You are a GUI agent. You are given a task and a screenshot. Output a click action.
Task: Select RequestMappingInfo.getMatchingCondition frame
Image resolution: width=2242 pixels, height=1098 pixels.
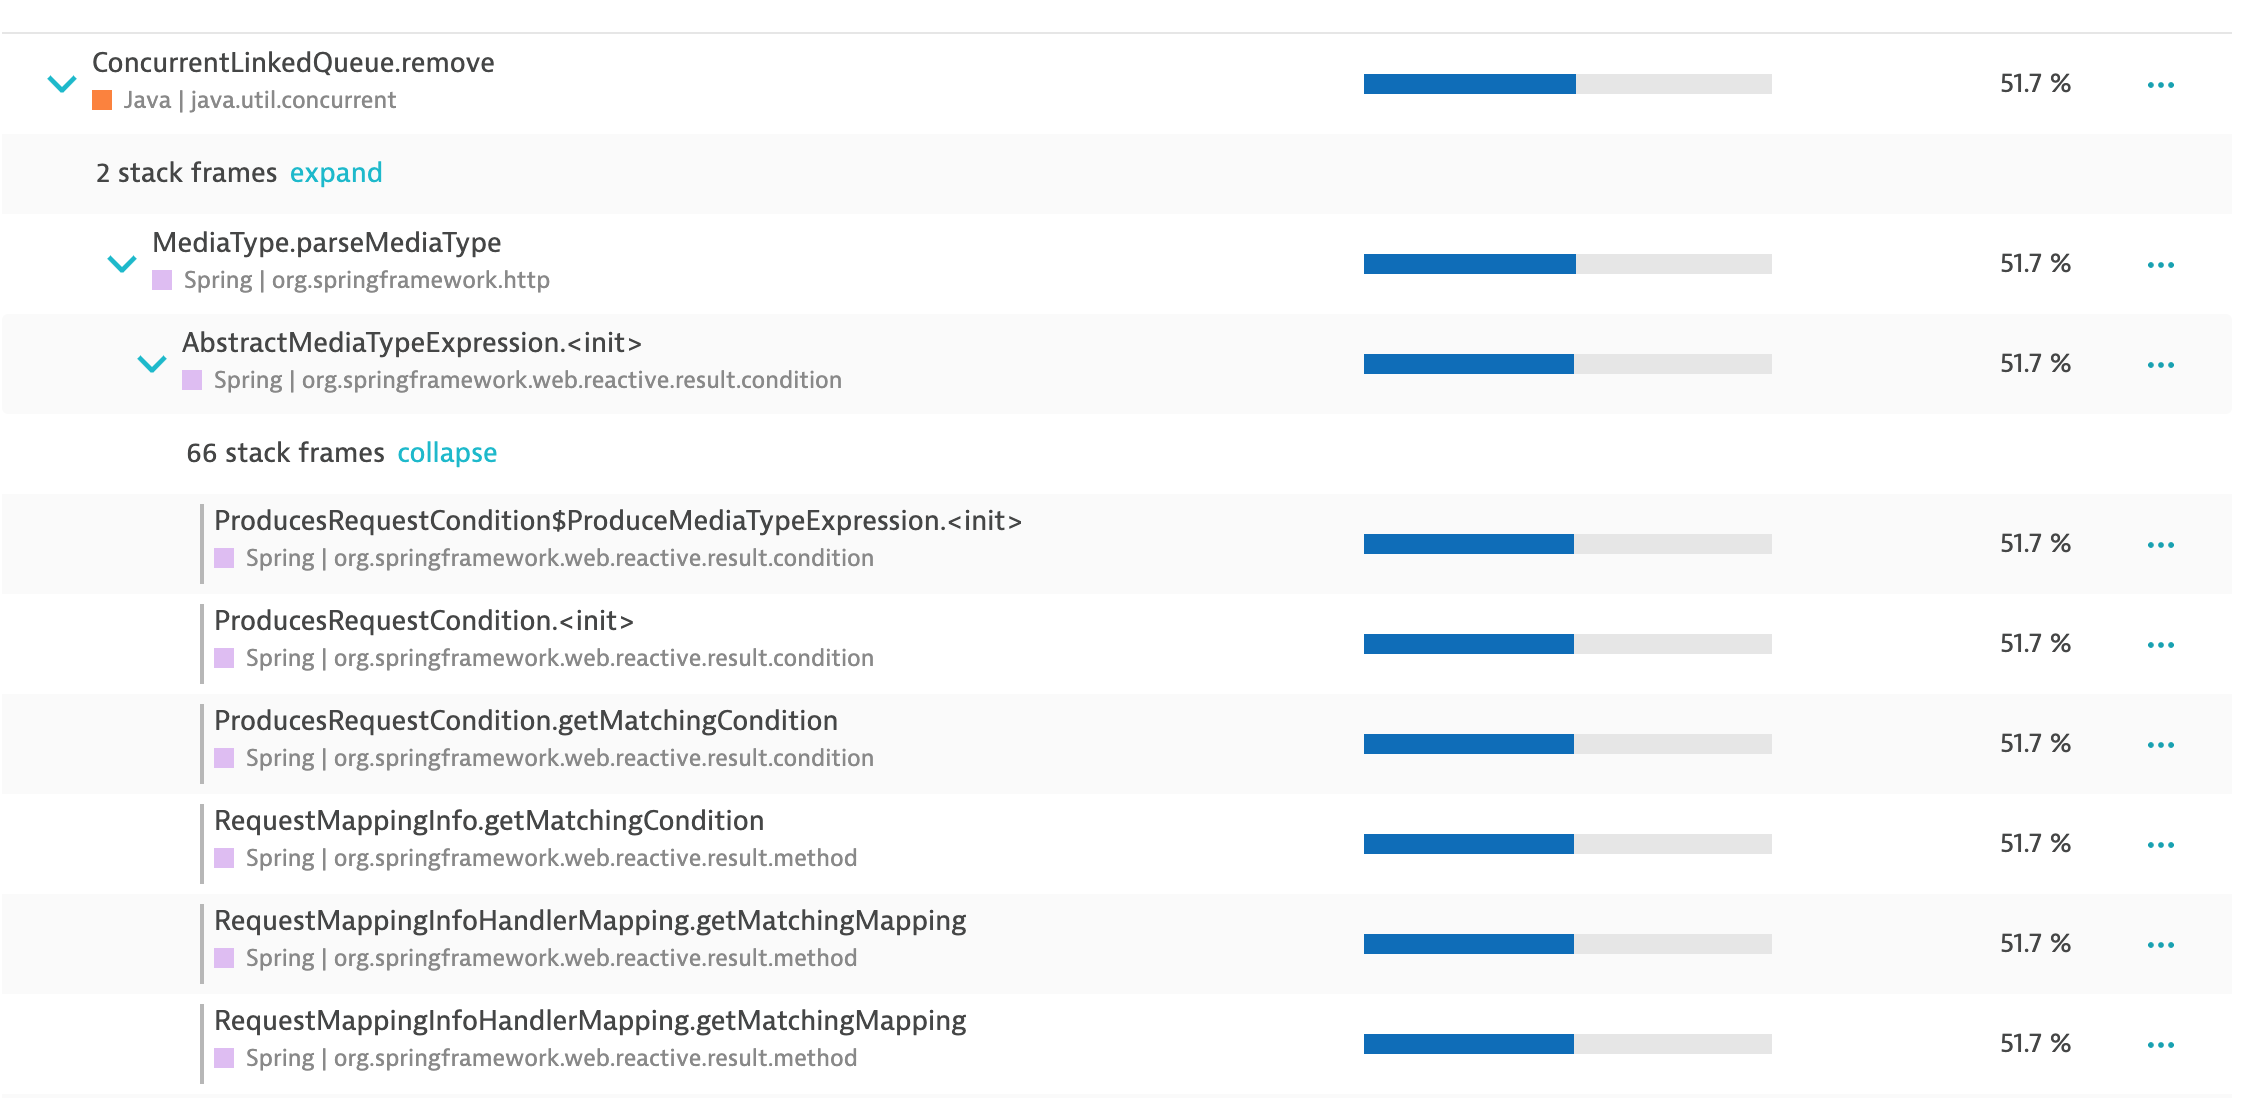(489, 821)
